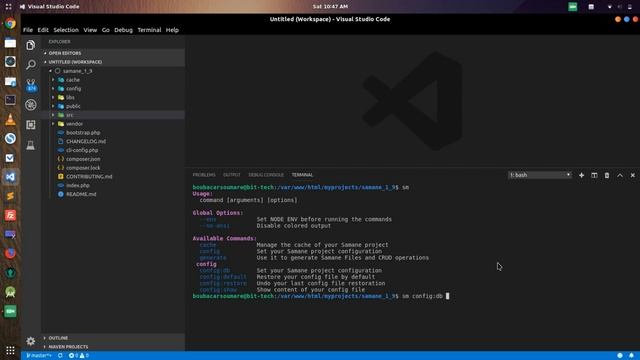Open the Terminal menu

pyautogui.click(x=149, y=30)
